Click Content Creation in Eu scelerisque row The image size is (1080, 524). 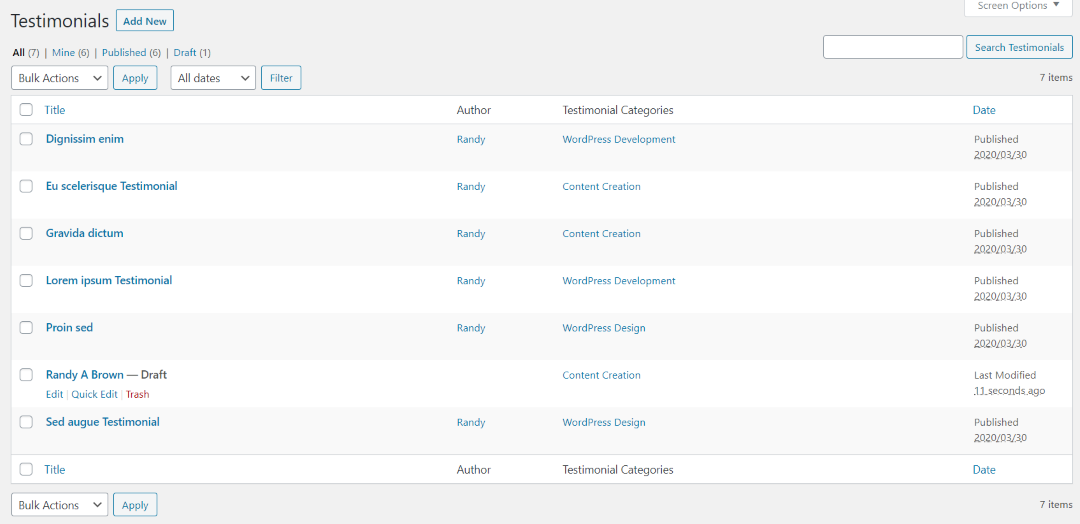[601, 187]
